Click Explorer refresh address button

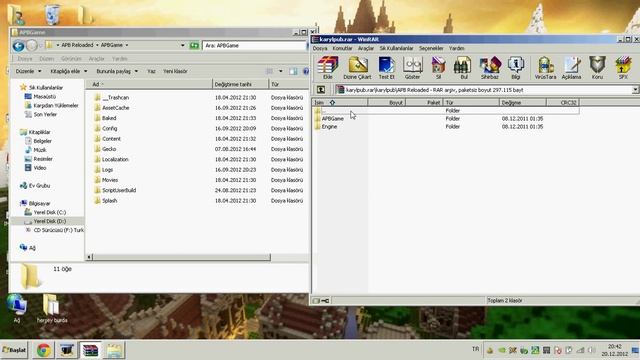coord(194,45)
